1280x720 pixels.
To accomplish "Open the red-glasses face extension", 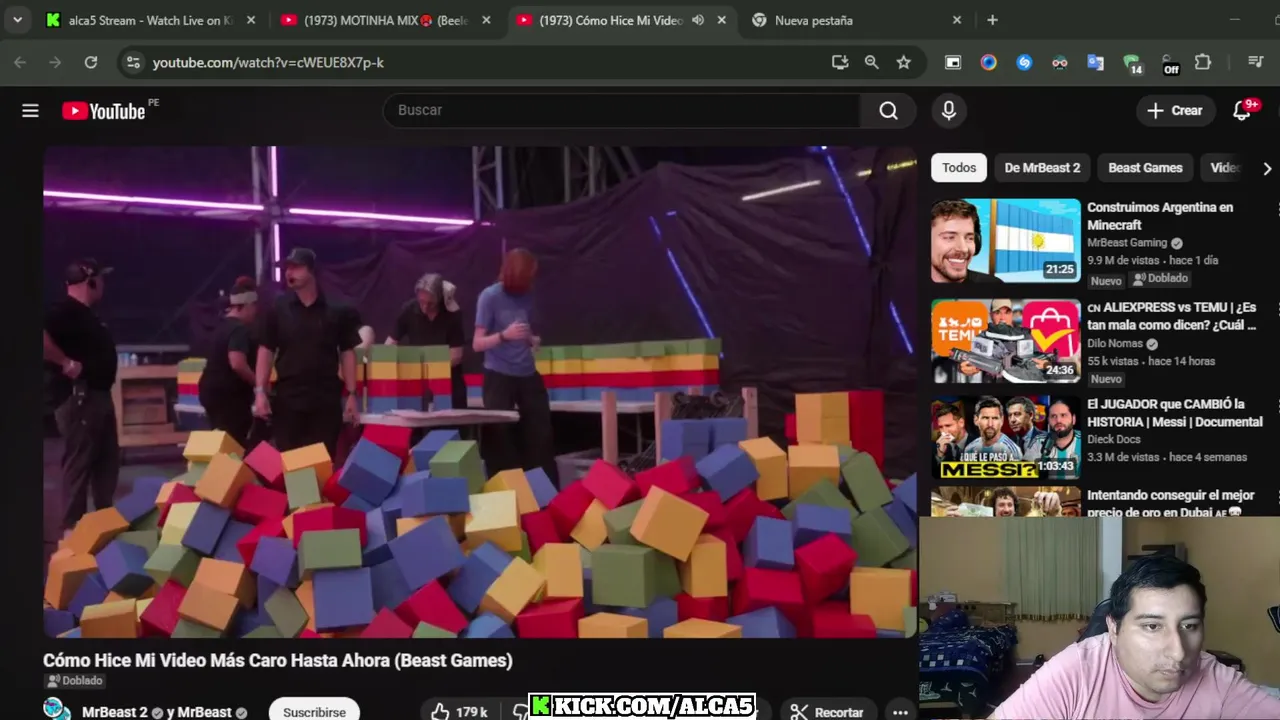I will coord(1060,62).
